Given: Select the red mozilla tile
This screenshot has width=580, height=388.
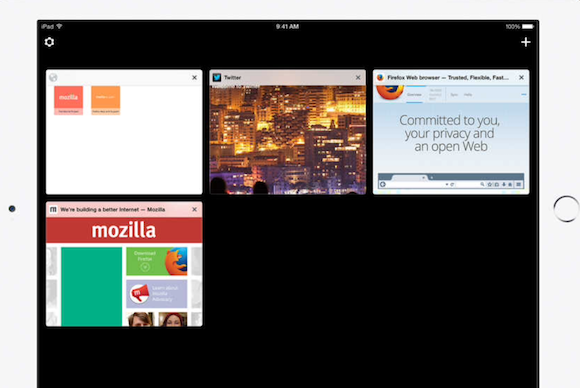Looking at the screenshot, I should [68, 100].
